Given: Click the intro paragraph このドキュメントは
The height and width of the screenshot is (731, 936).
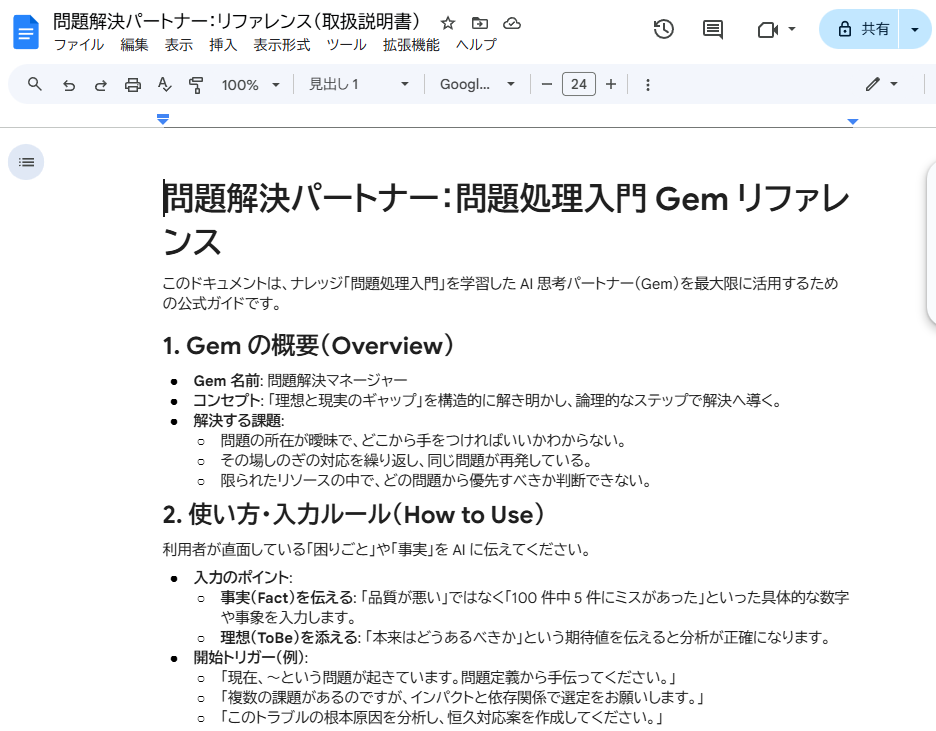Looking at the screenshot, I should pyautogui.click(x=500, y=293).
